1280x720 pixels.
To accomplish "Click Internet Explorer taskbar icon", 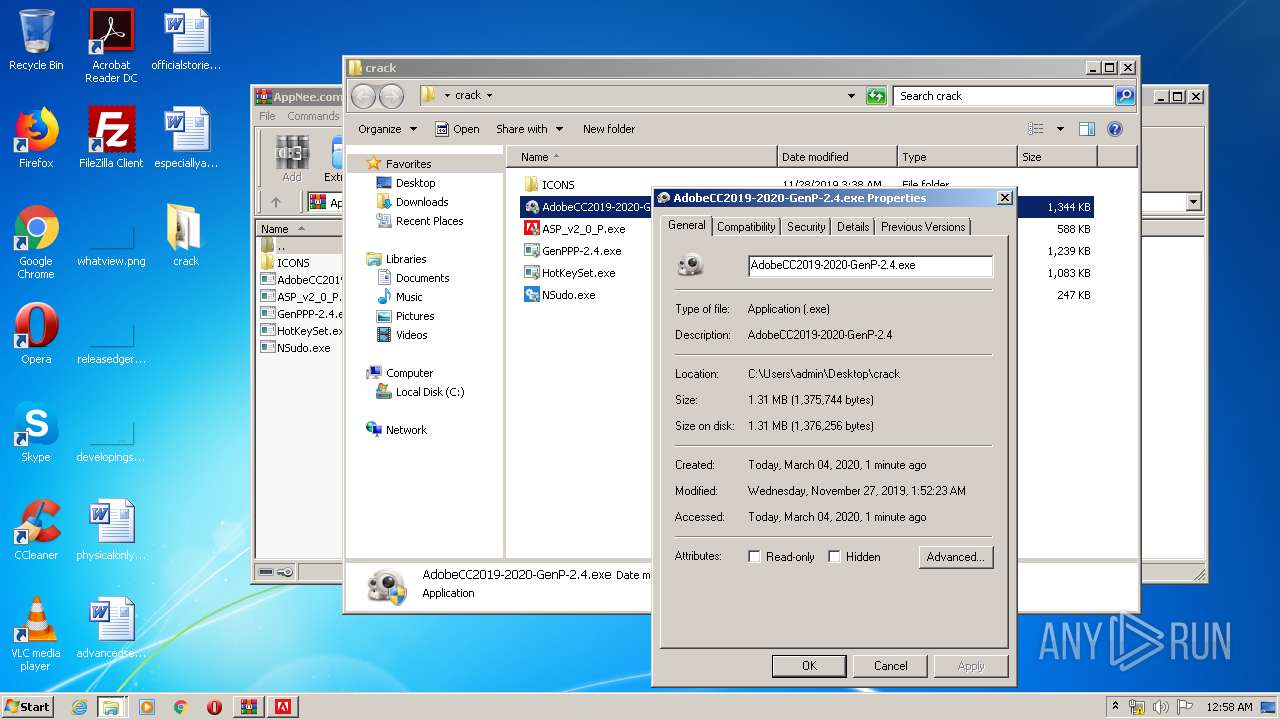I will [79, 707].
